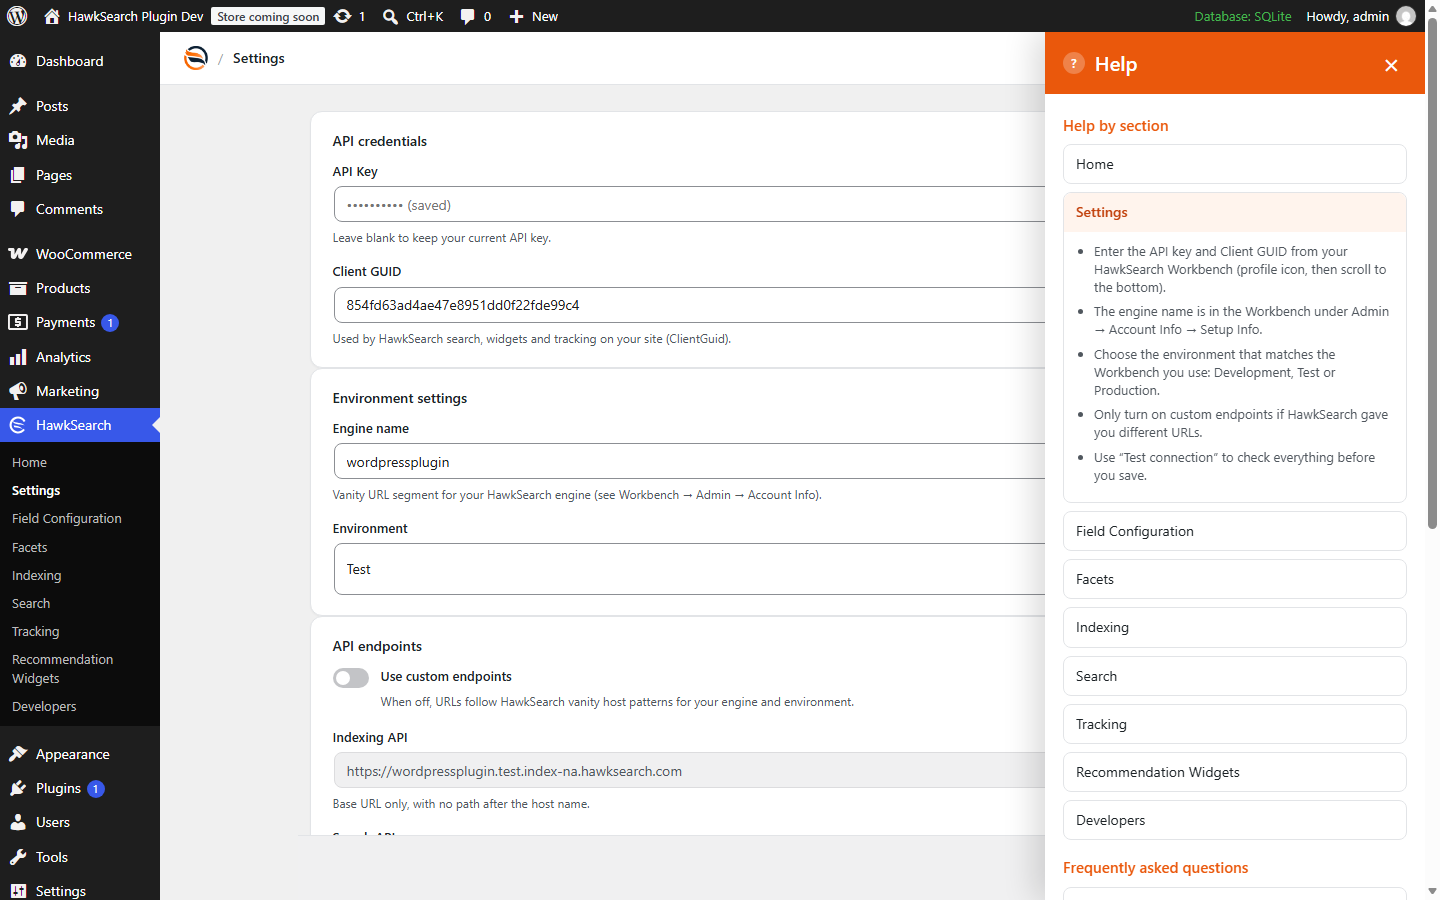
Task: Toggle Use custom endpoints switch
Action: coord(351,678)
